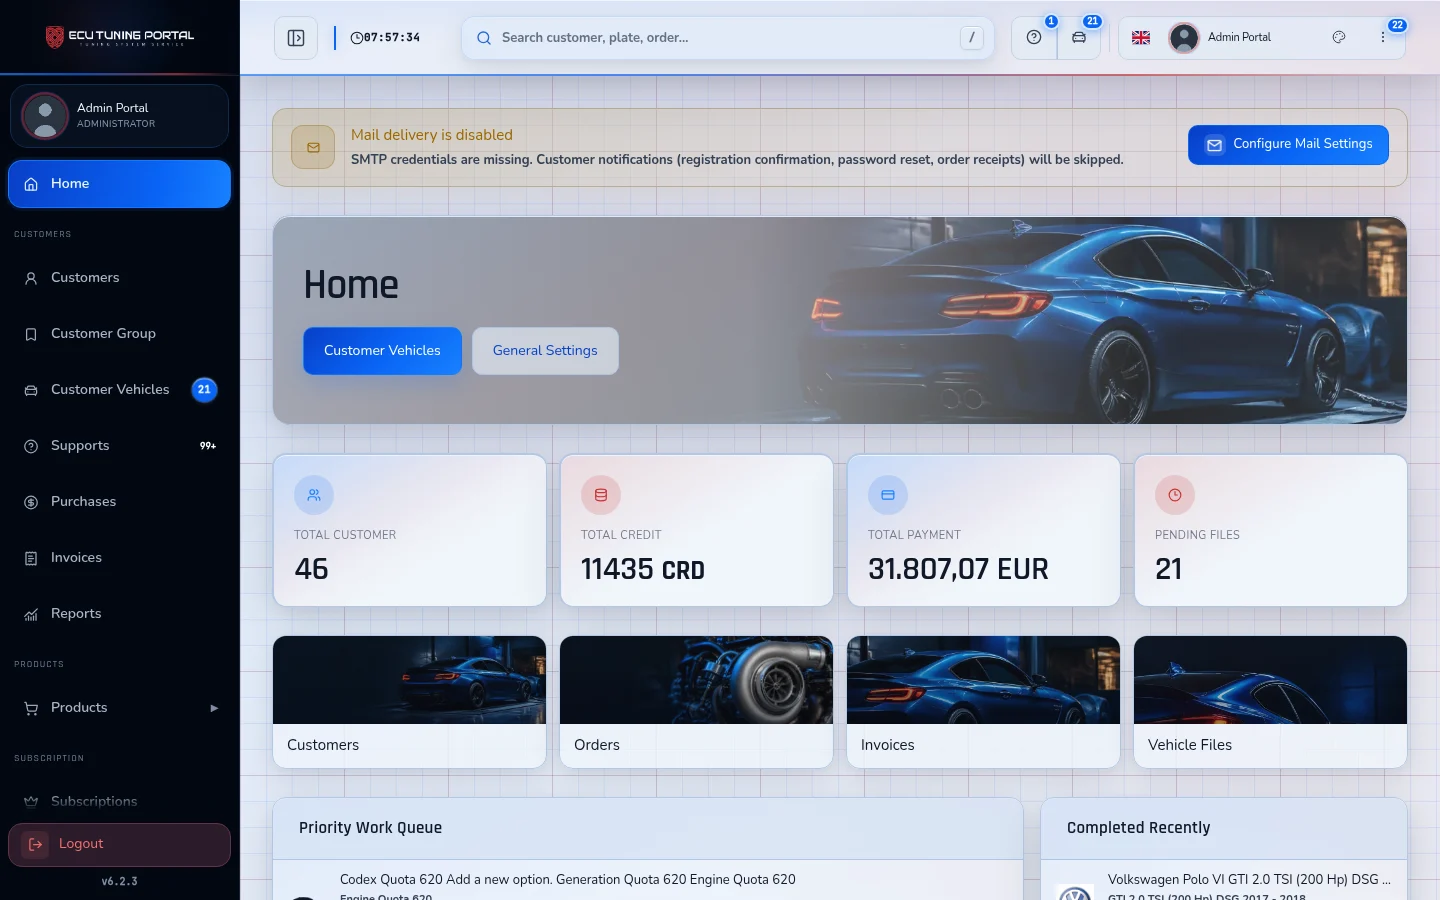Click the Reports chart icon
The image size is (1440, 900).
(x=31, y=614)
